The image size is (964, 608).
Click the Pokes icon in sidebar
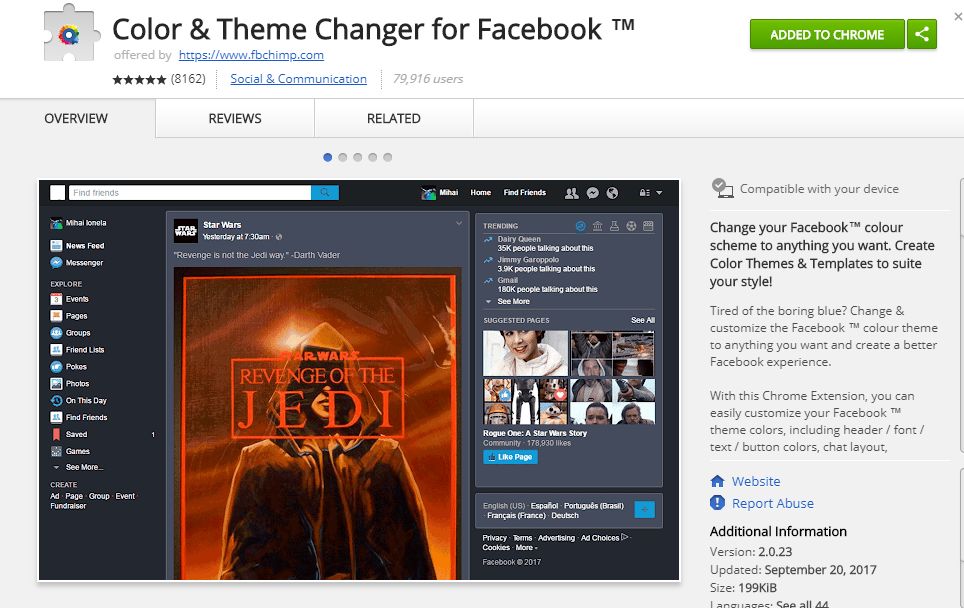[56, 366]
